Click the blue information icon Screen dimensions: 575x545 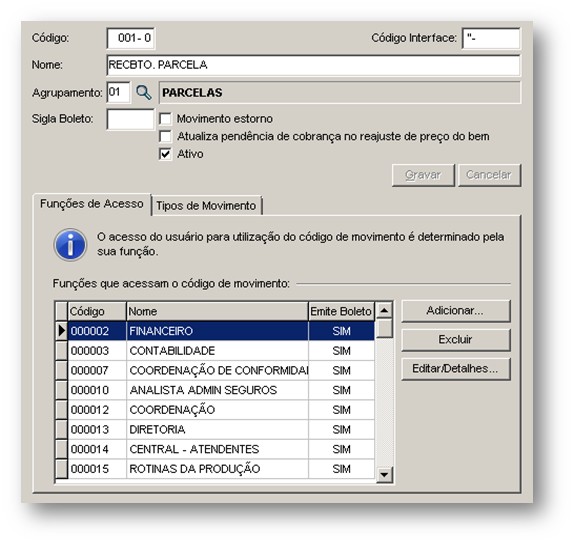[70, 245]
